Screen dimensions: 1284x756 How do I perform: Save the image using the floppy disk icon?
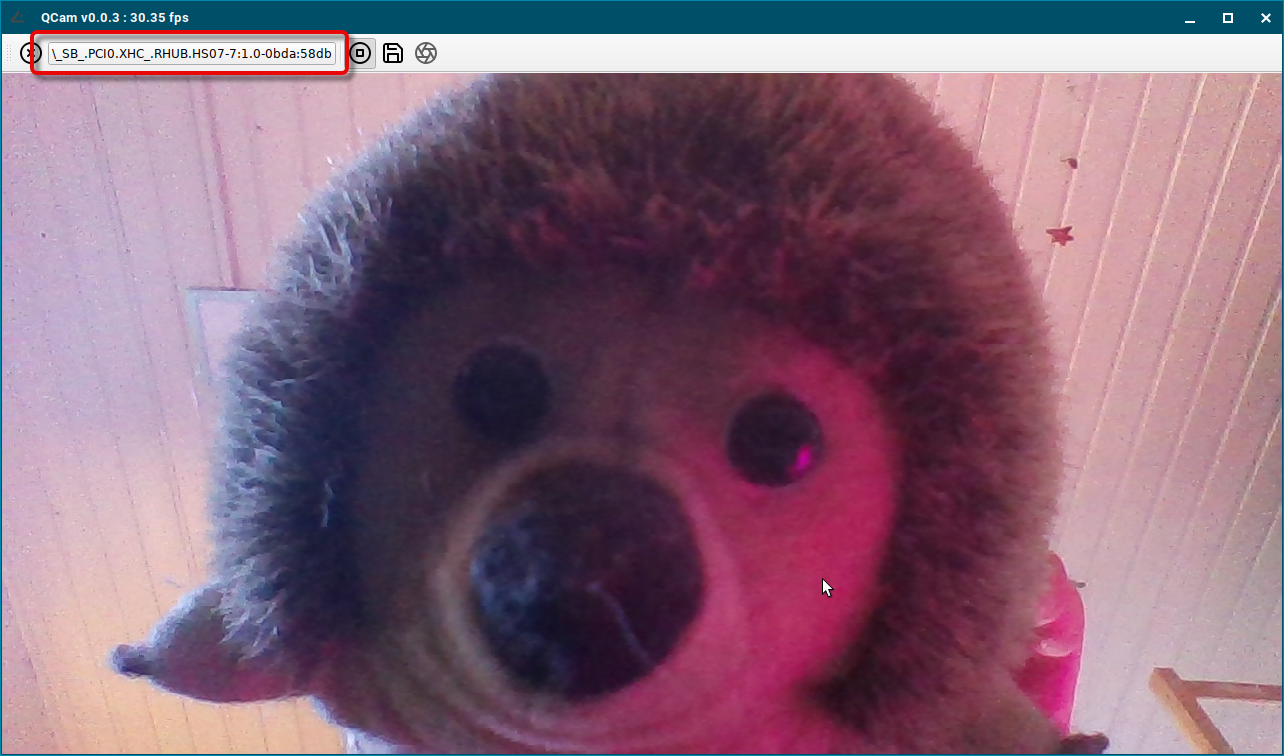[393, 53]
